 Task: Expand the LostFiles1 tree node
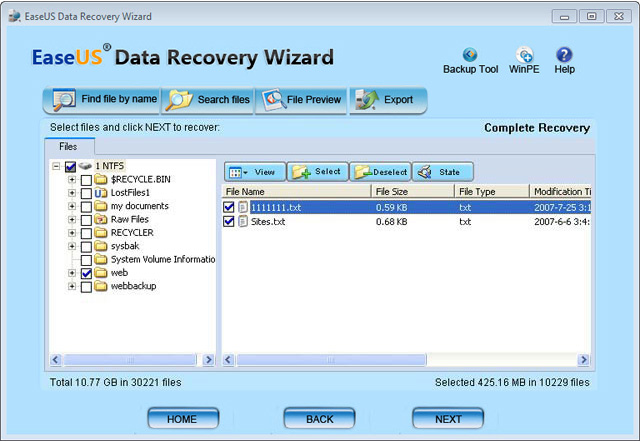(x=72, y=193)
